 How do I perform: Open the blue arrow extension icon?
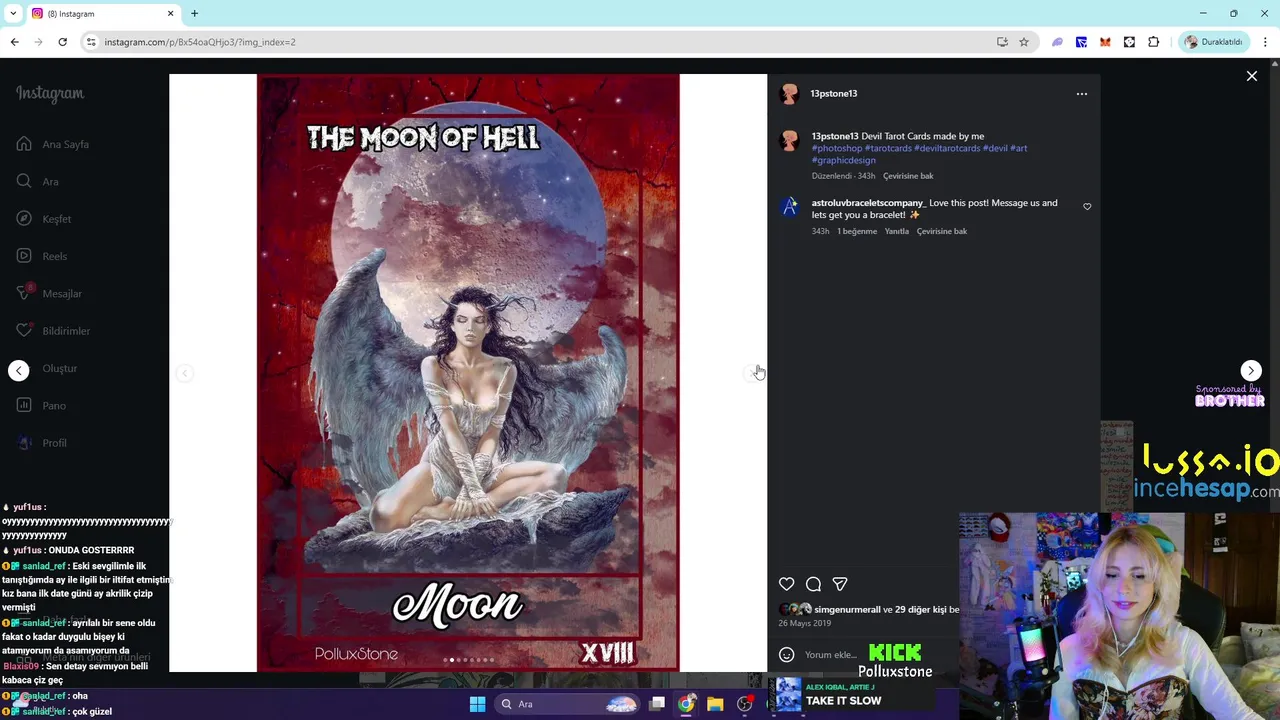(x=1081, y=42)
